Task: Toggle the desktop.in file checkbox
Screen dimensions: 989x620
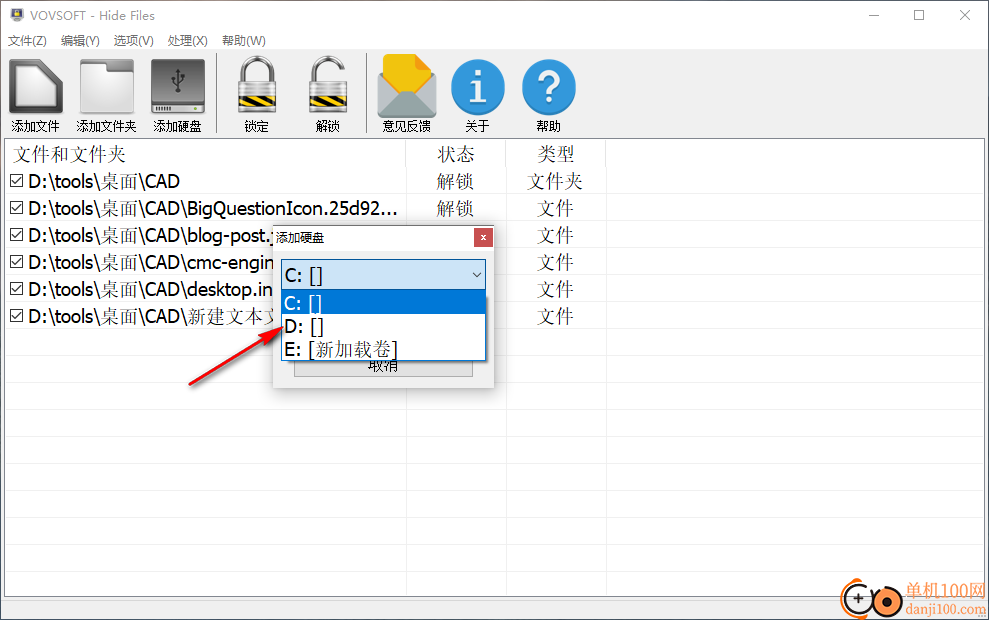Action: [x=17, y=290]
